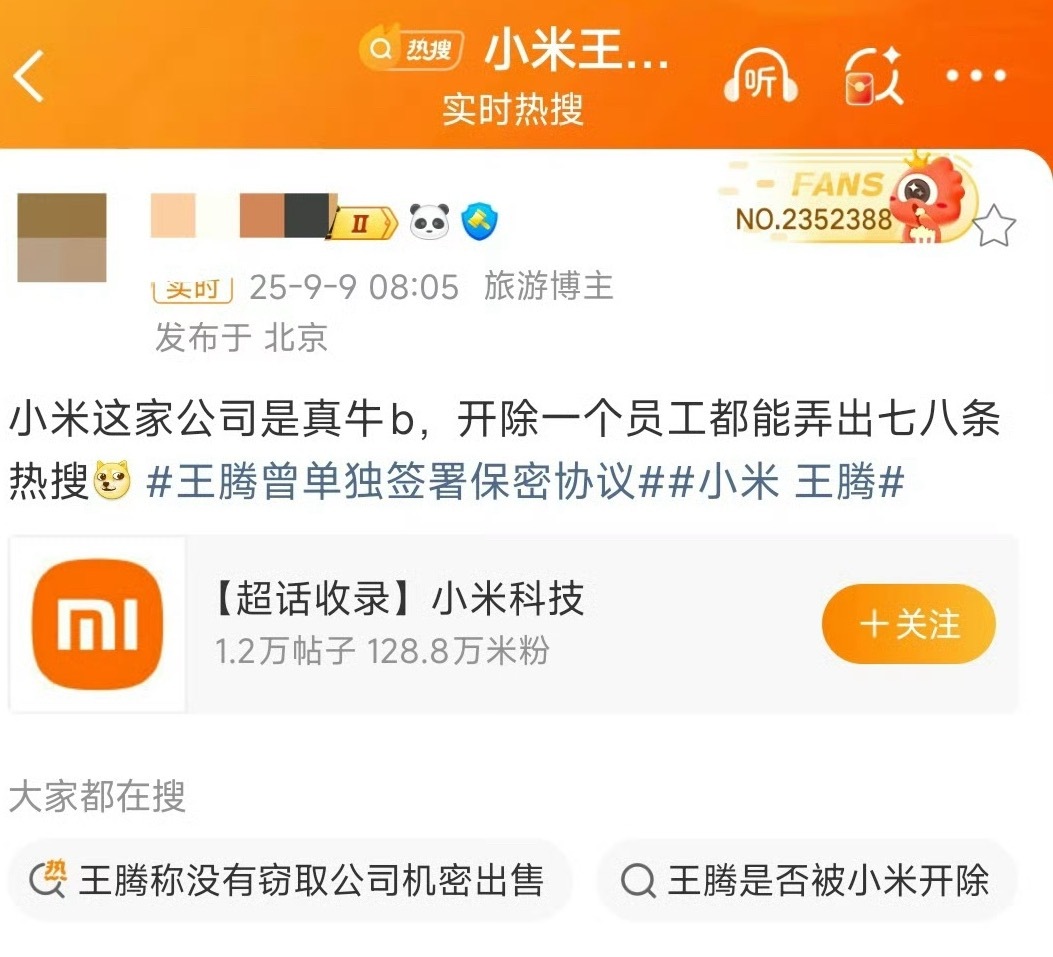This screenshot has height=957, width=1053.
Task: Tap the red envelope AI search icon
Action: point(873,77)
